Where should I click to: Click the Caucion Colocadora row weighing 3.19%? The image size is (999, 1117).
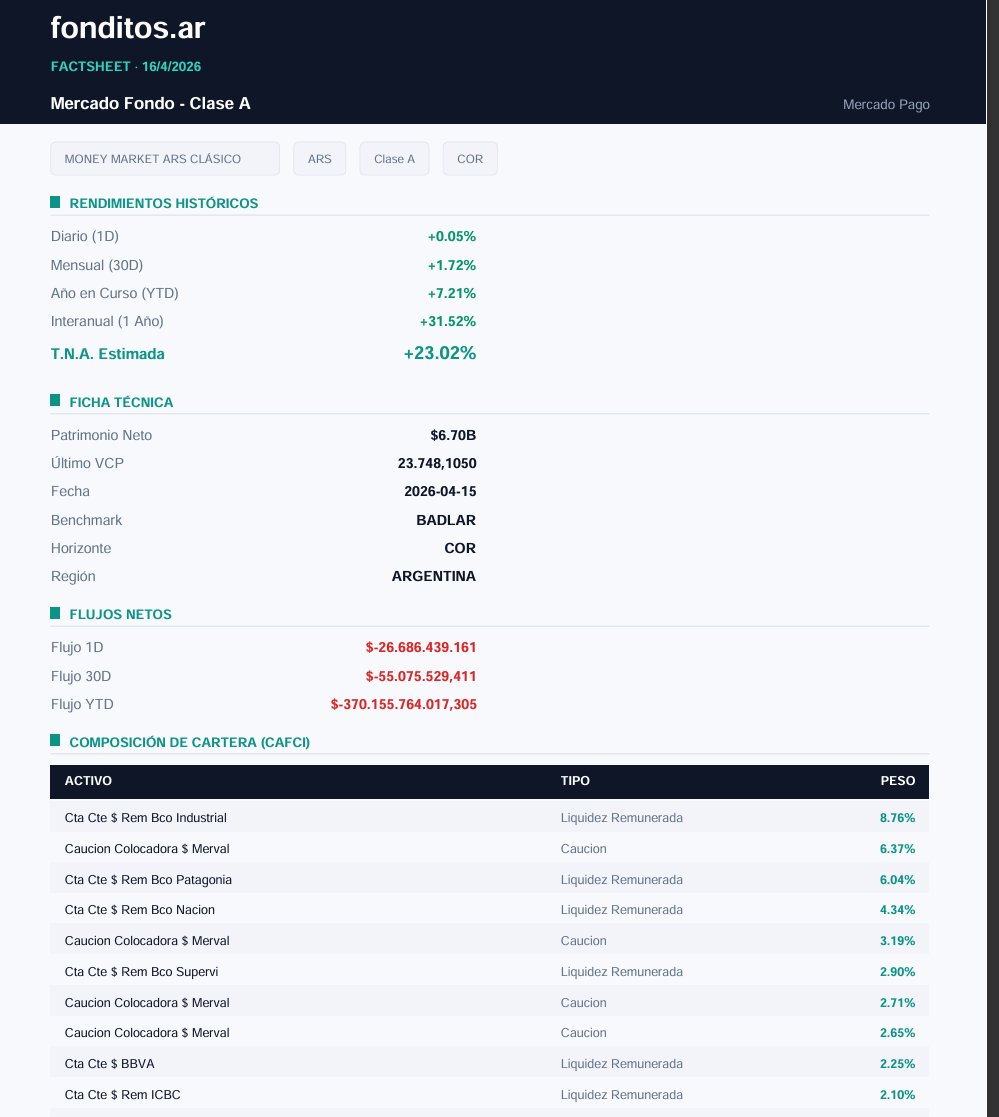click(490, 940)
